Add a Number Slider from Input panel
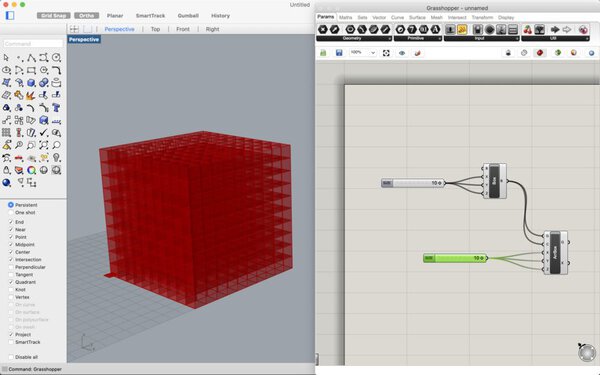This screenshot has width=600, height=375. coord(513,29)
